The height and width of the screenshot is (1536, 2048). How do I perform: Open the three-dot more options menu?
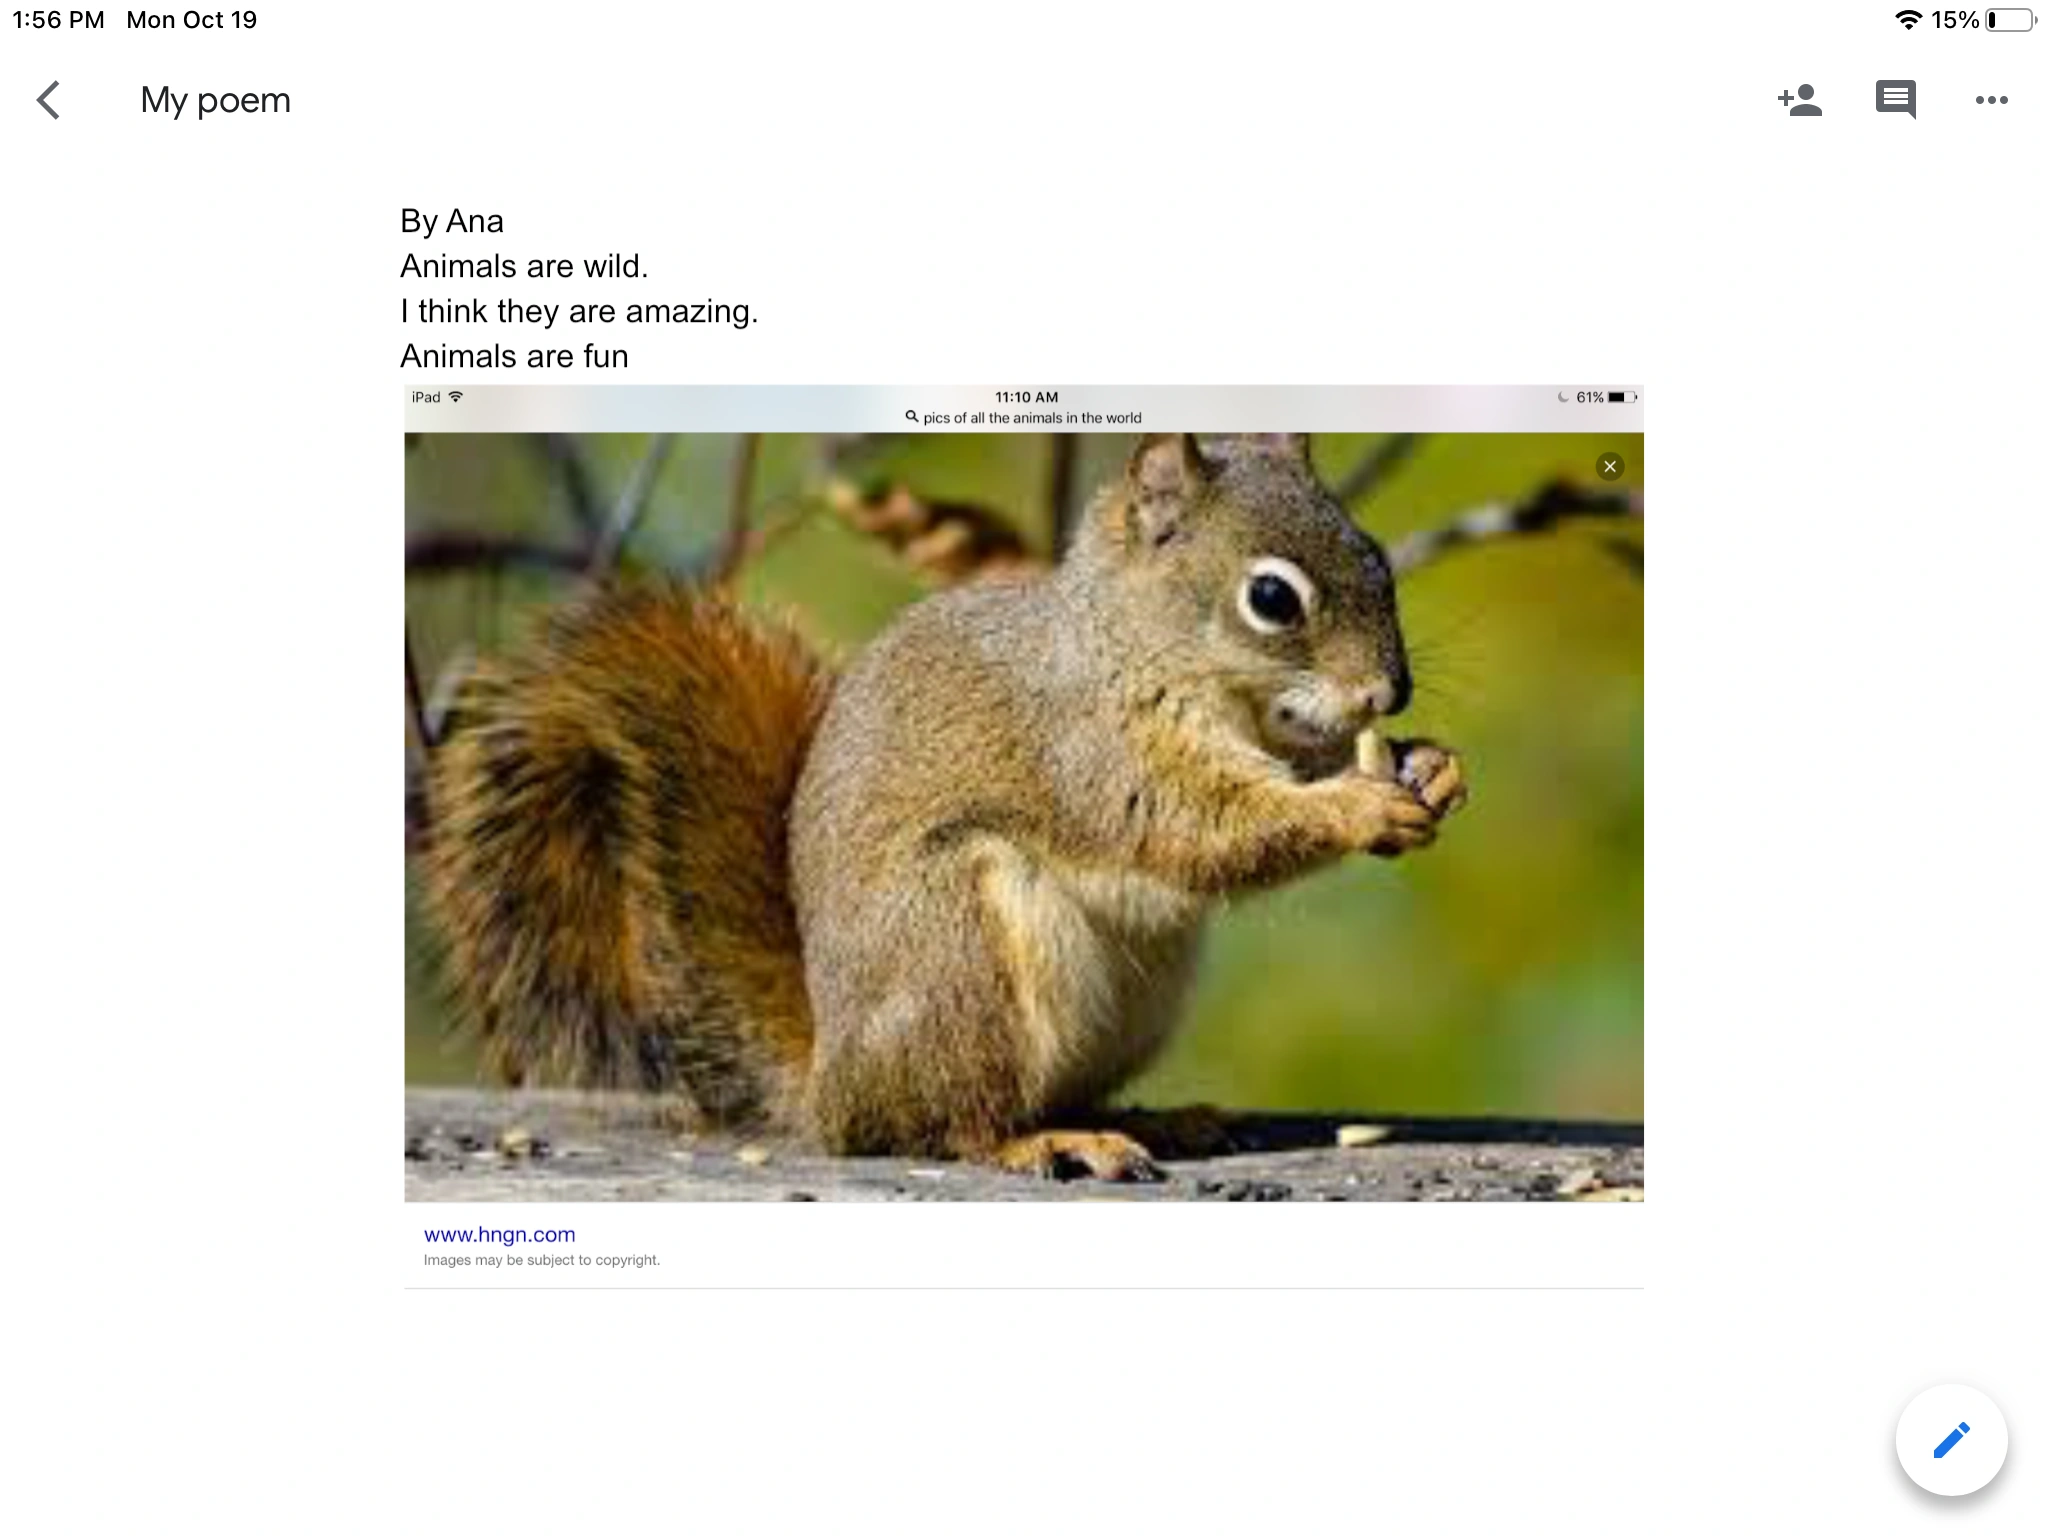click(x=1991, y=100)
